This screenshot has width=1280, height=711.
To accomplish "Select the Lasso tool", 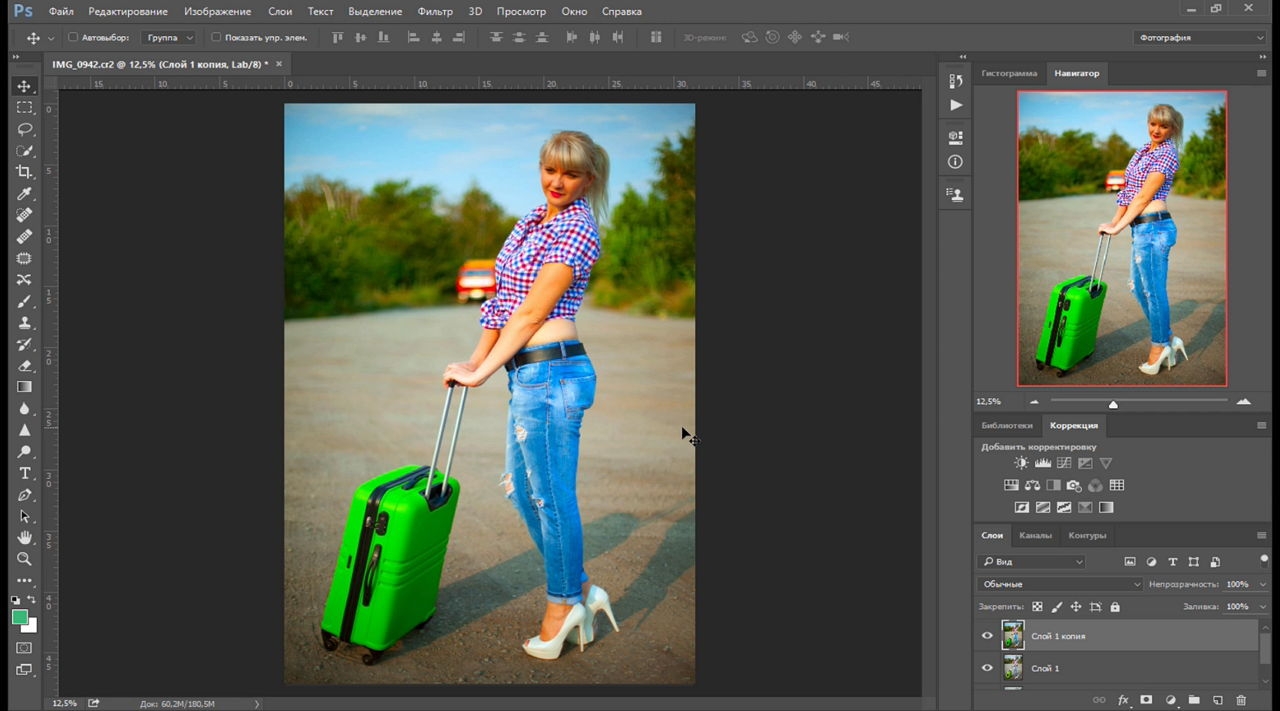I will [25, 129].
